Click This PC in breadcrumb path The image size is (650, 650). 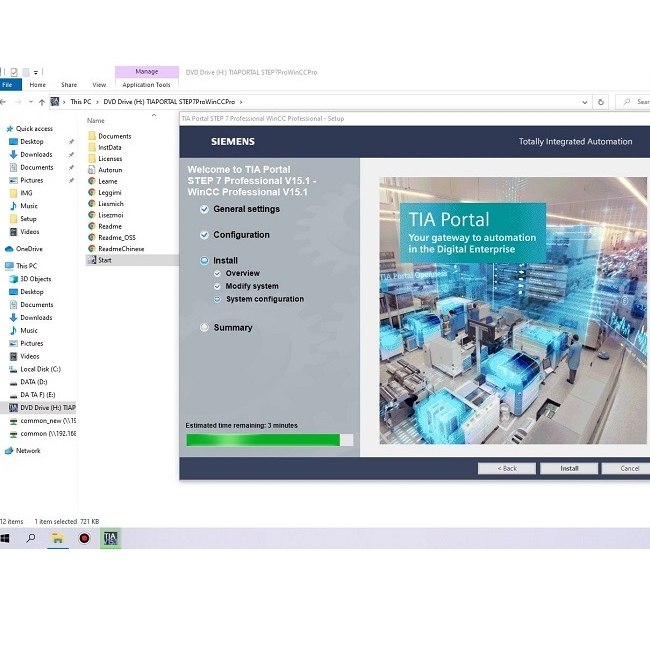click(x=80, y=102)
